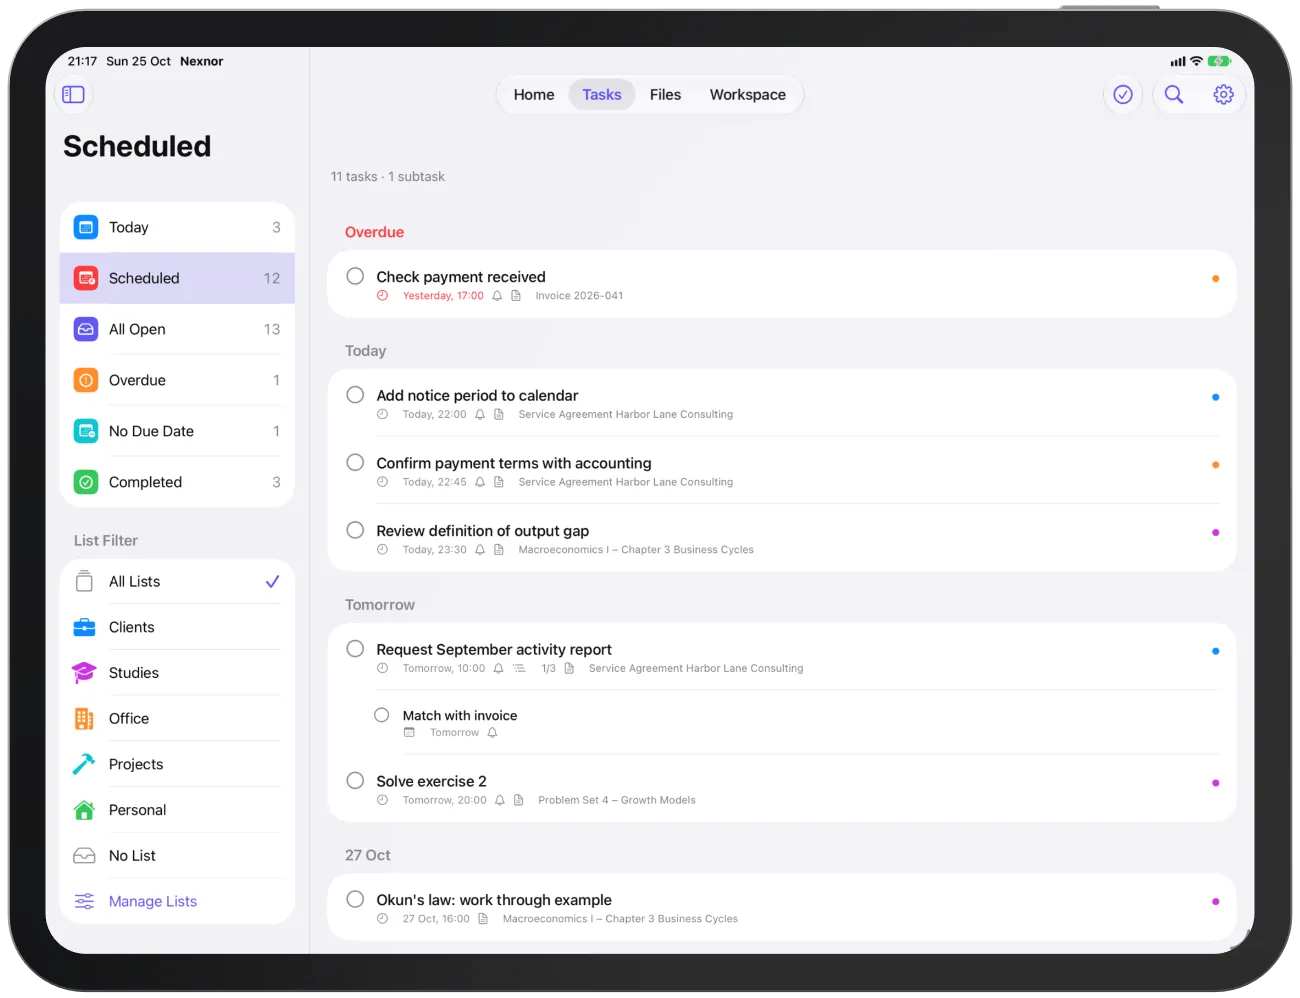This screenshot has height=998, width=1300.
Task: Filter by Office building icon
Action: click(85, 719)
